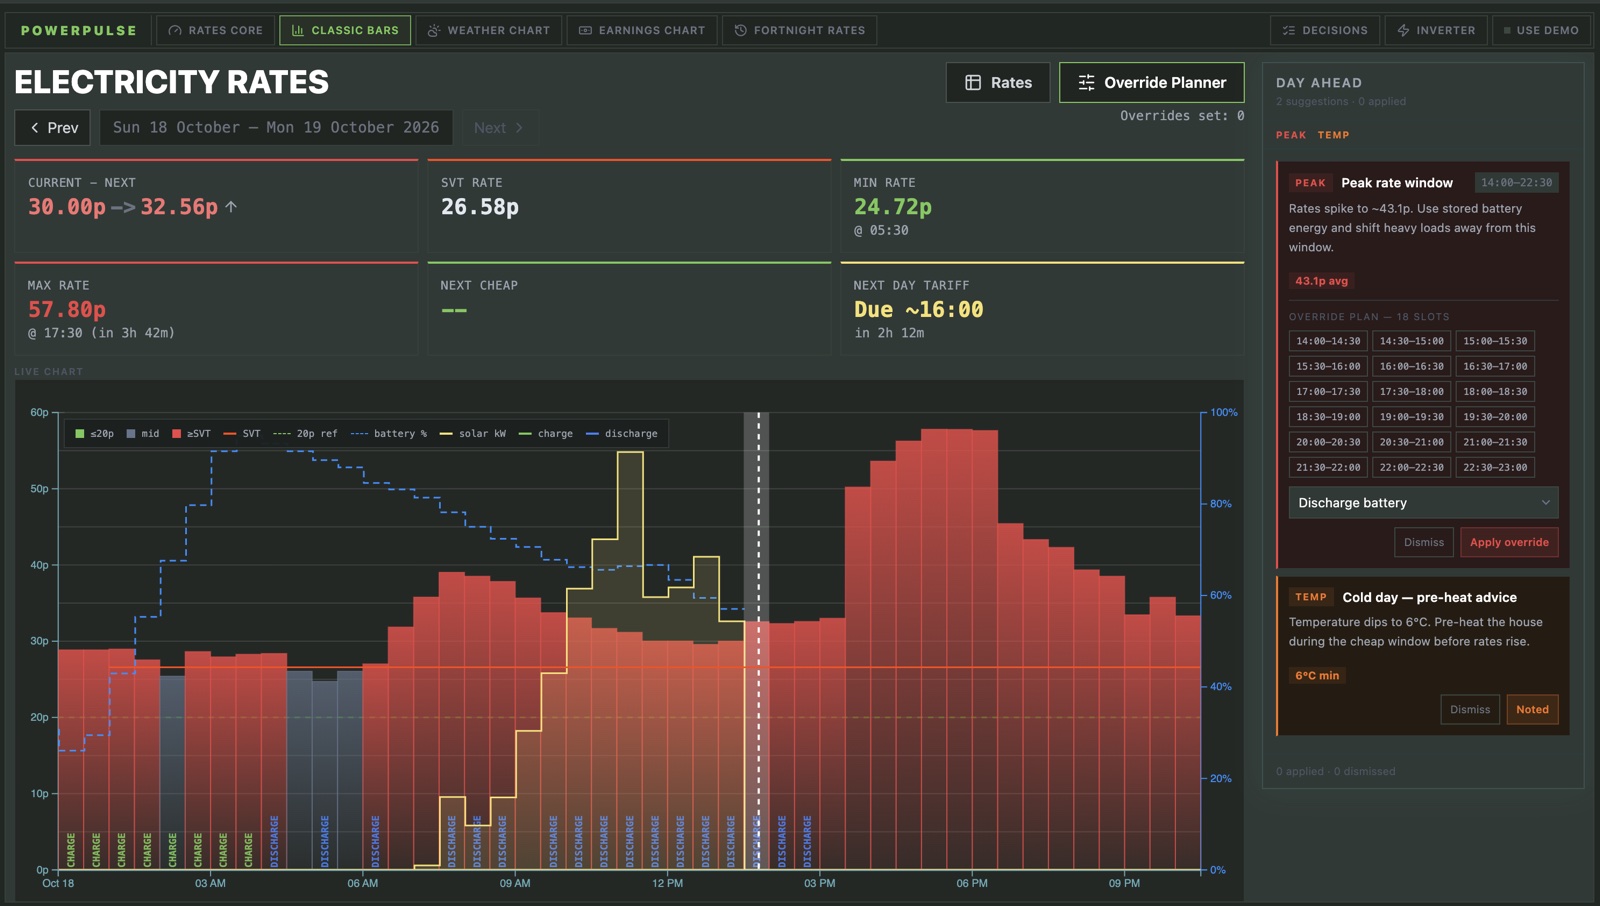
Task: Toggle the 16:00–16:30 override slot
Action: click(1412, 366)
